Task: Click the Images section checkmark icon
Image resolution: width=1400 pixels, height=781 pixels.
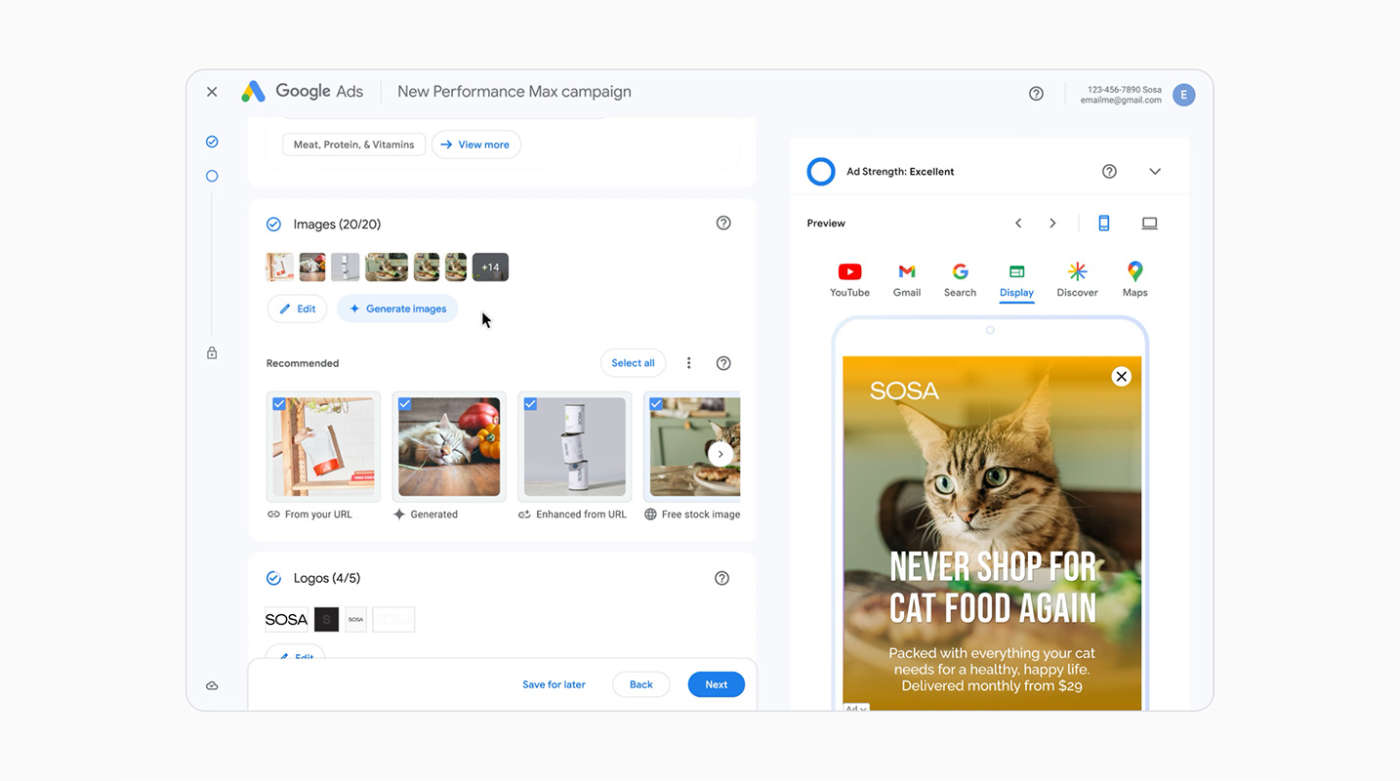Action: 273,225
